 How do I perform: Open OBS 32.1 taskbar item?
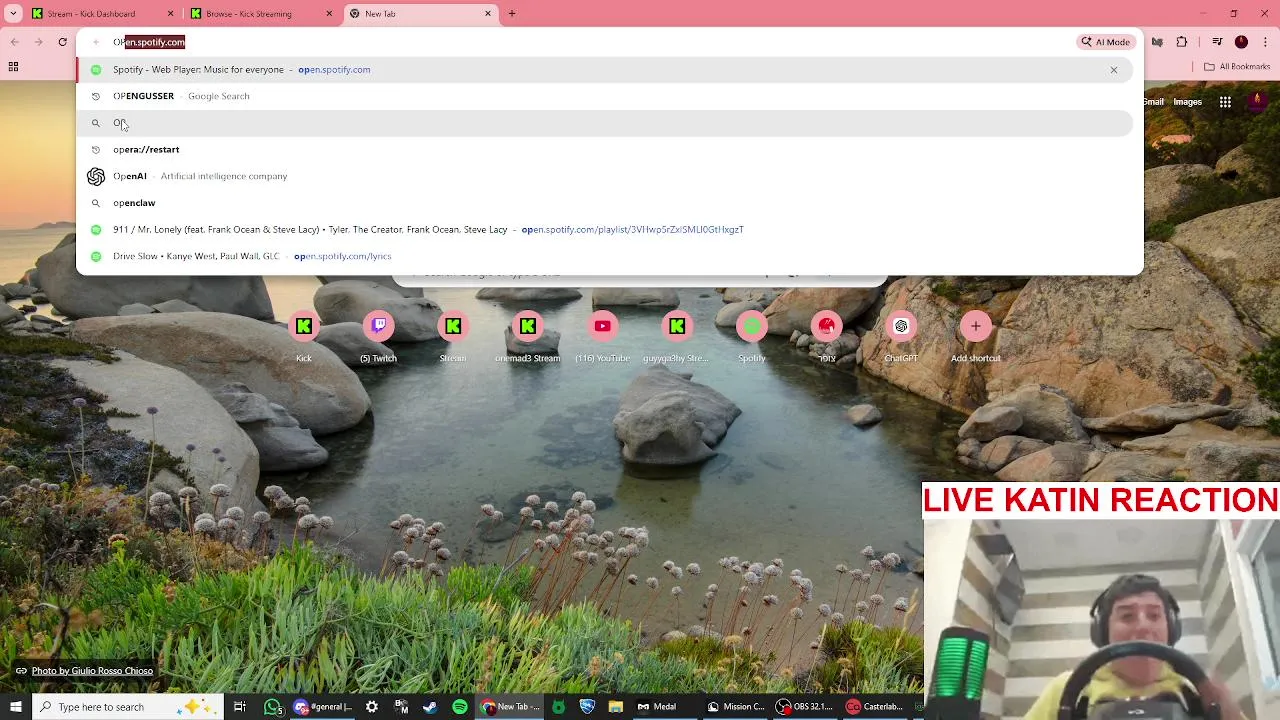[x=806, y=707]
